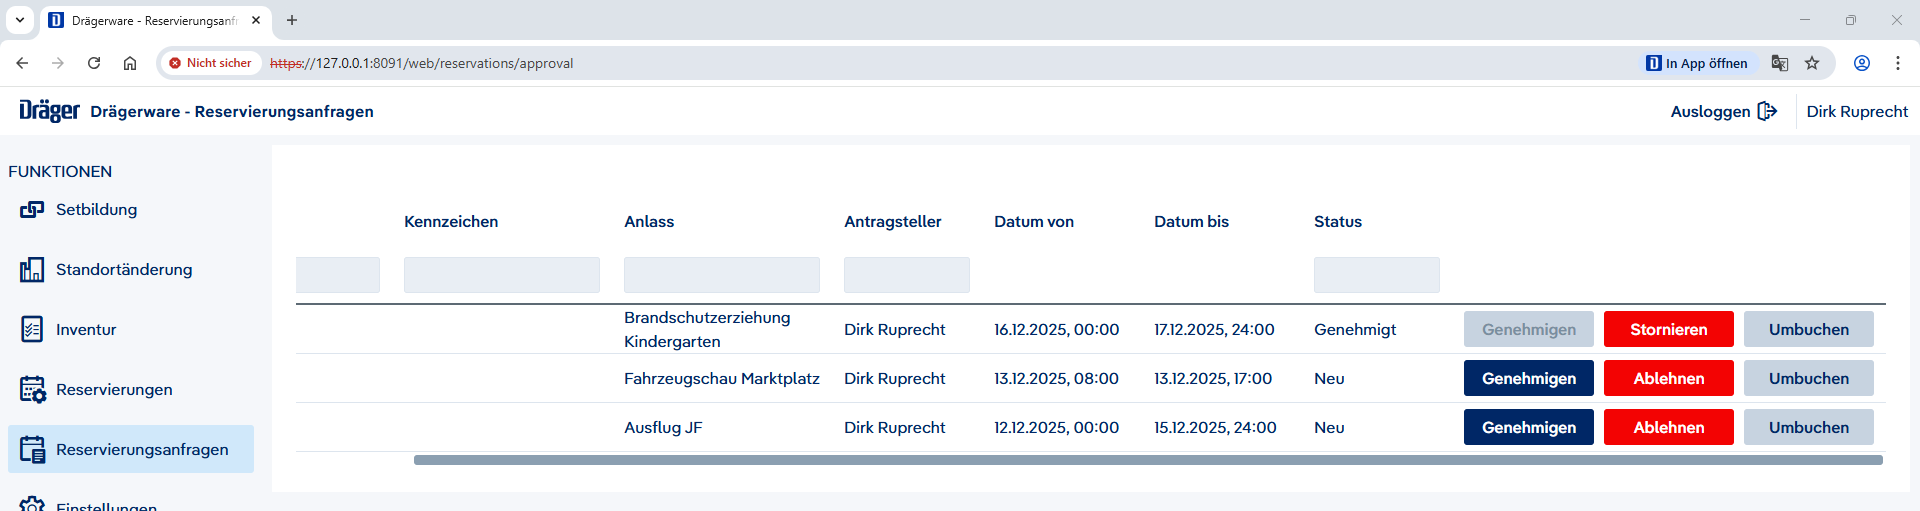Open Standortänderung via its sidebar icon
The width and height of the screenshot is (1920, 511).
coord(32,270)
